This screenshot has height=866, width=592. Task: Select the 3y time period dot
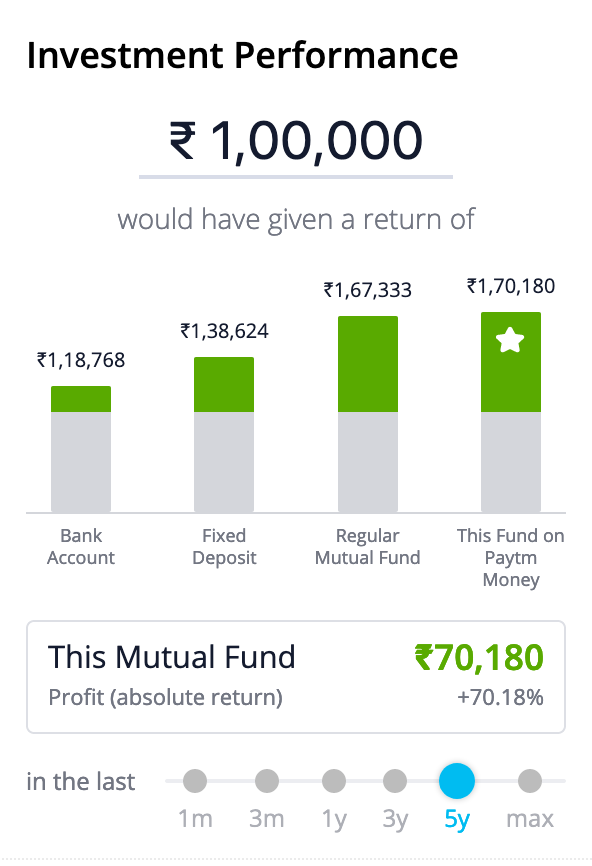(x=395, y=781)
